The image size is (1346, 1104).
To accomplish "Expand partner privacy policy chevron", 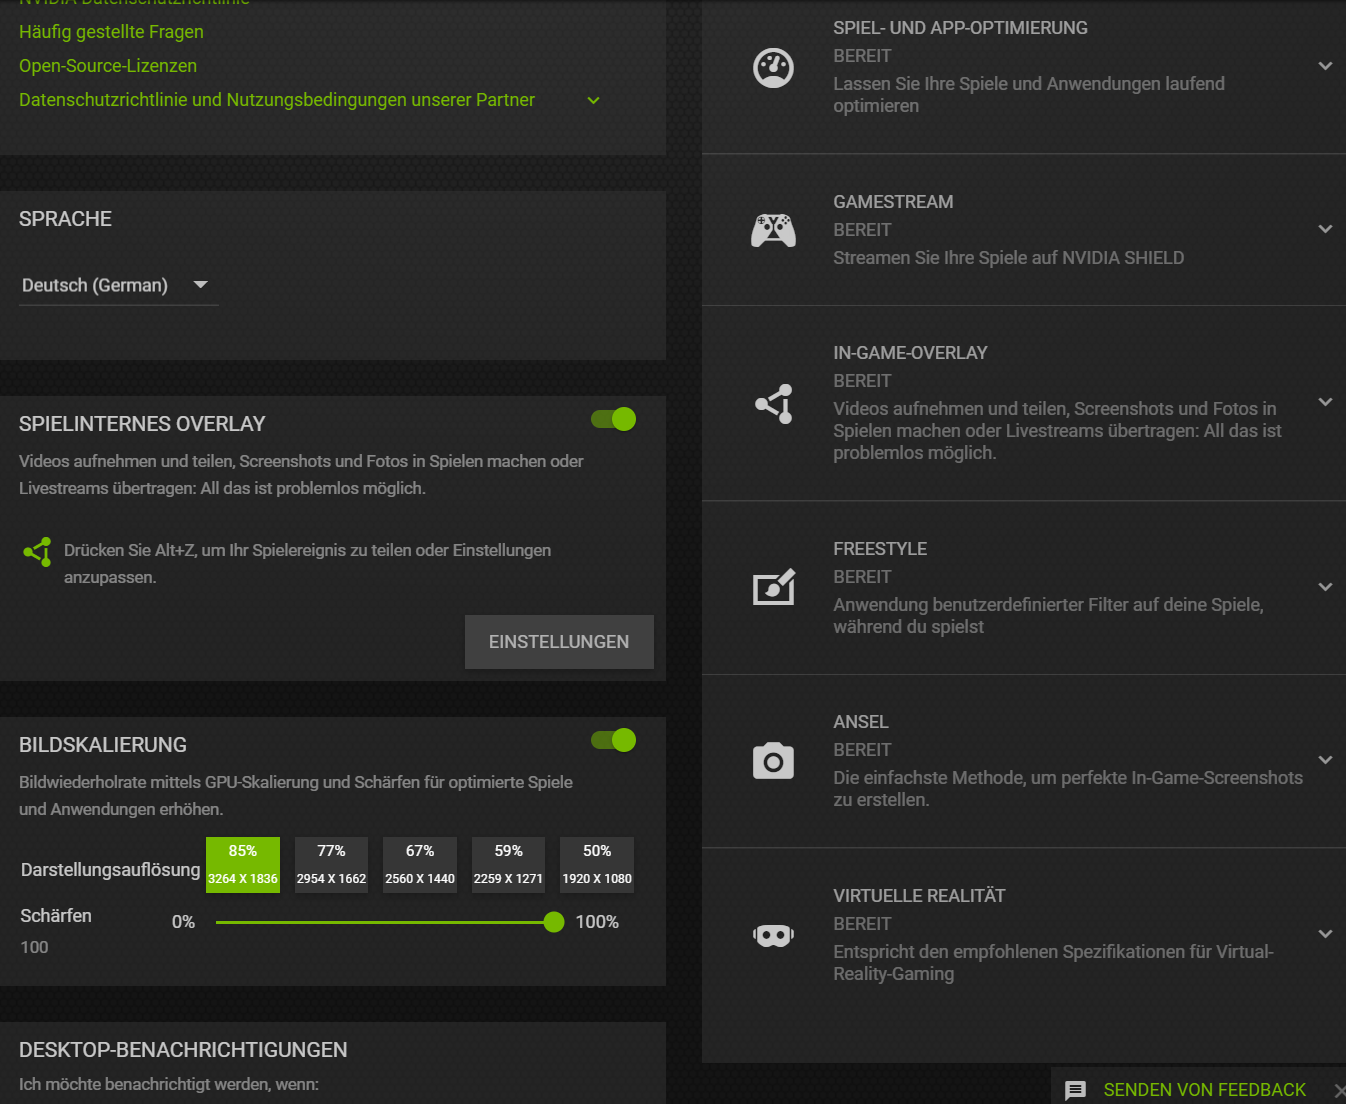I will 593,100.
